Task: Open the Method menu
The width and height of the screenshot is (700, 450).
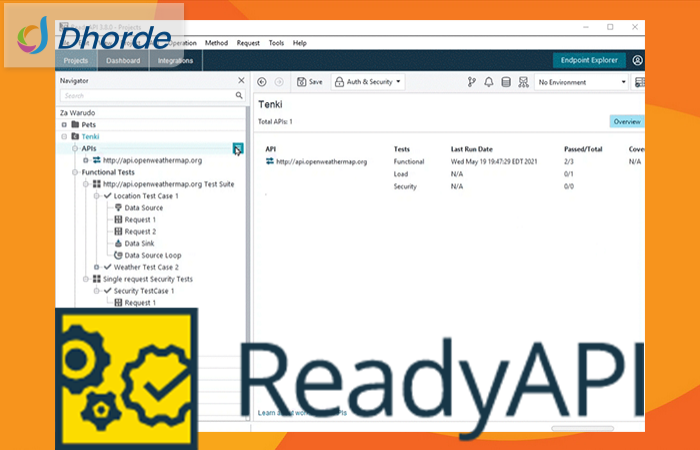Action: (217, 43)
